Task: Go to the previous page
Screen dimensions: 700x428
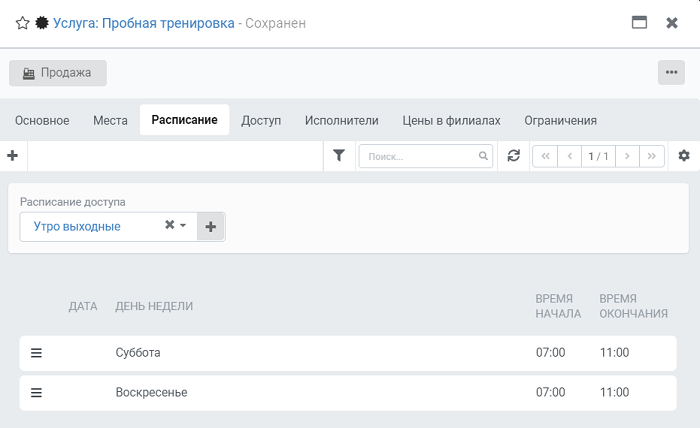Action: pyautogui.click(x=570, y=156)
